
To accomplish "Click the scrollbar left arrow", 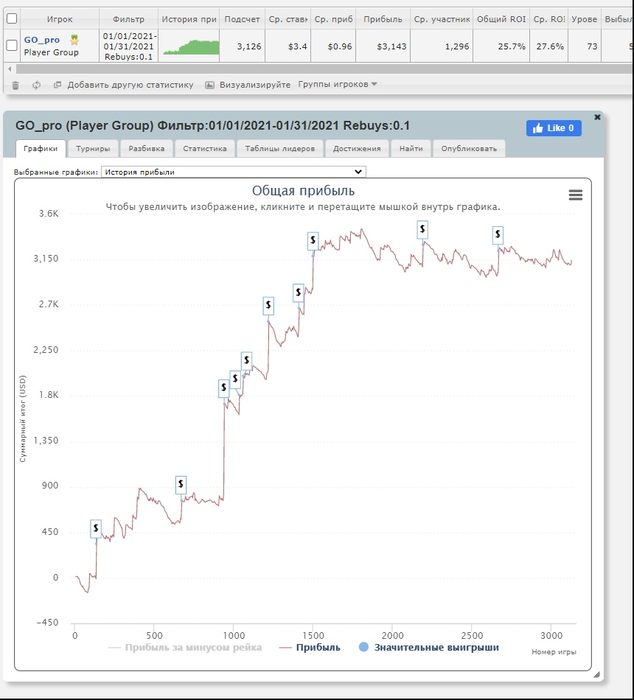I will (x=10, y=69).
